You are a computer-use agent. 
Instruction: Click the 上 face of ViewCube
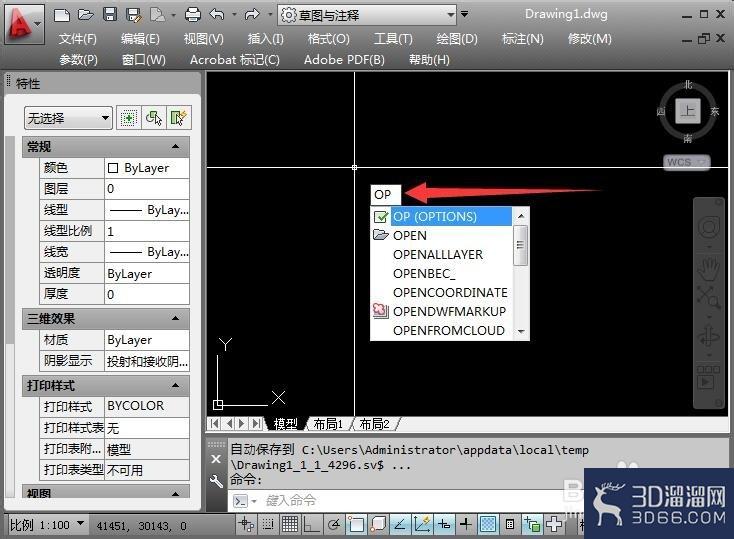coord(688,111)
